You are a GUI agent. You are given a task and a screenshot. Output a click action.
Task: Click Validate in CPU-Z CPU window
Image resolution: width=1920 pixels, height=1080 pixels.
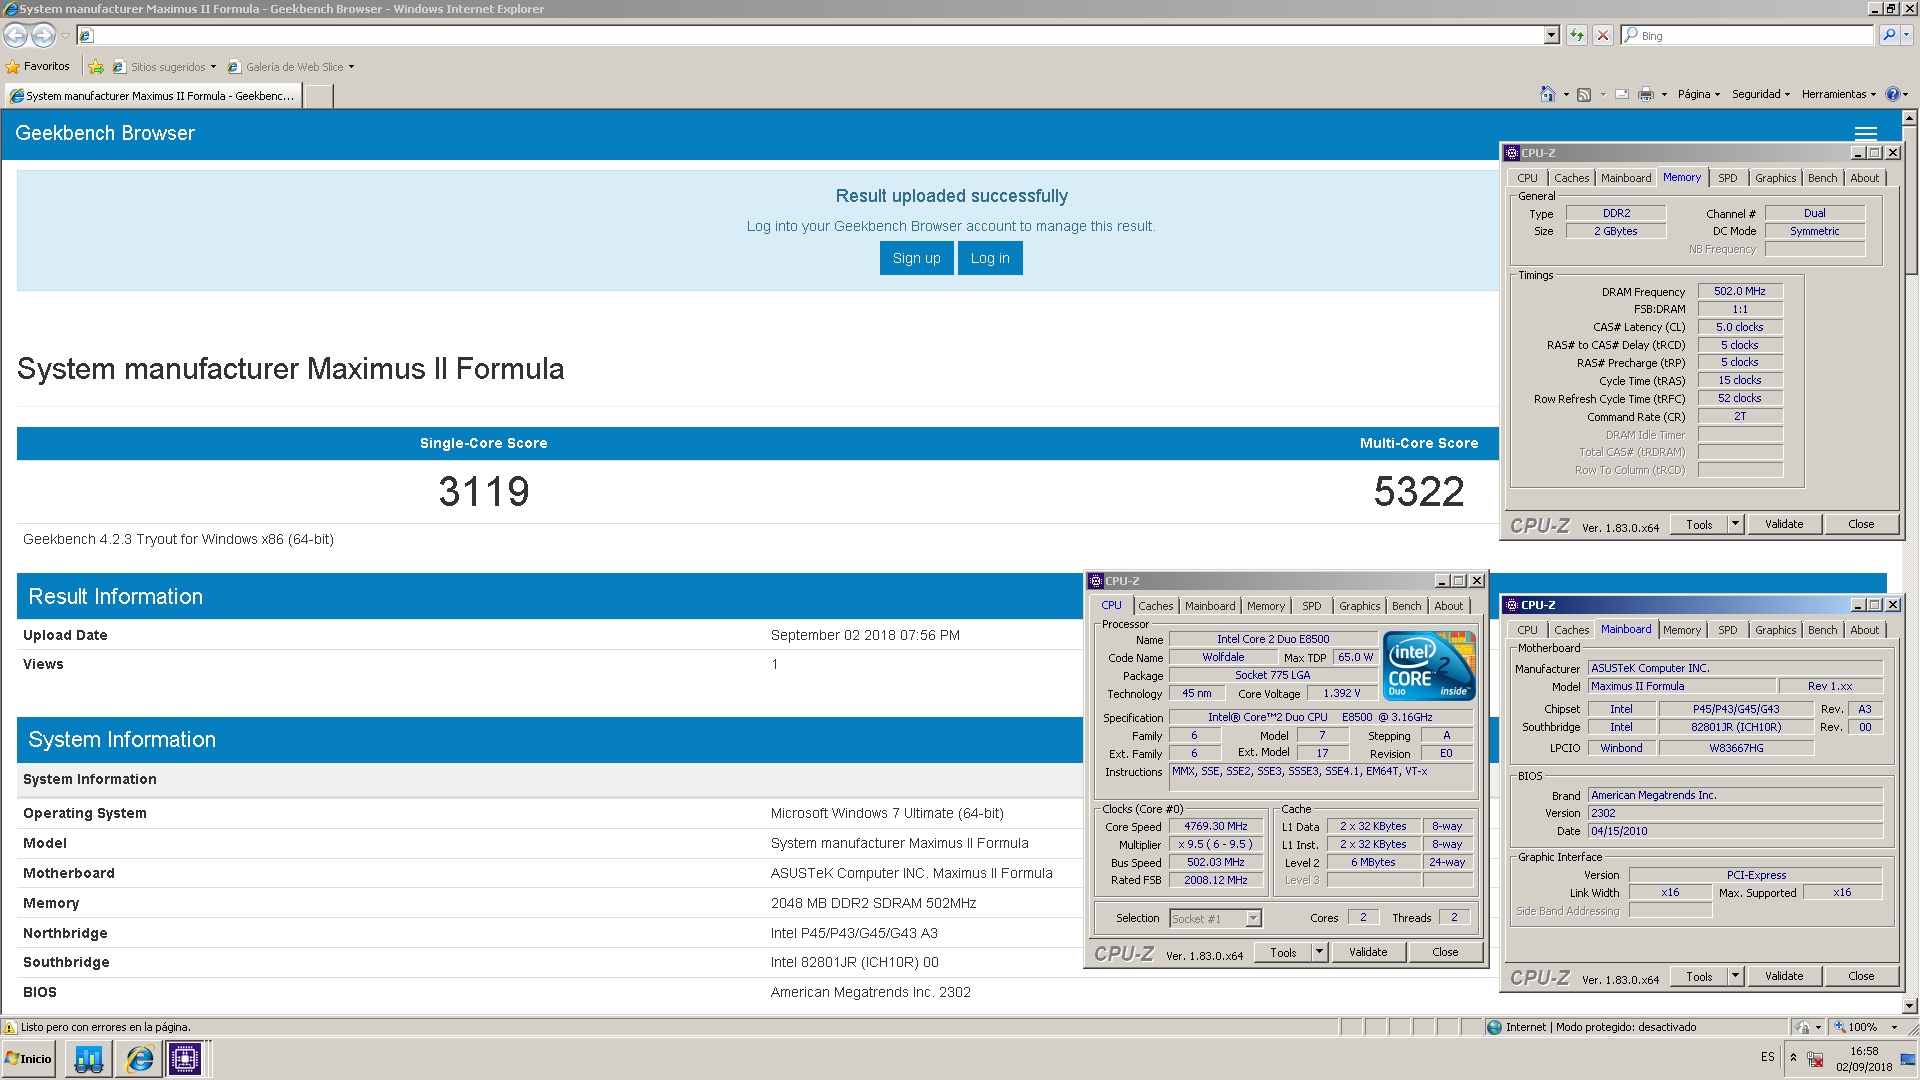[x=1367, y=952]
